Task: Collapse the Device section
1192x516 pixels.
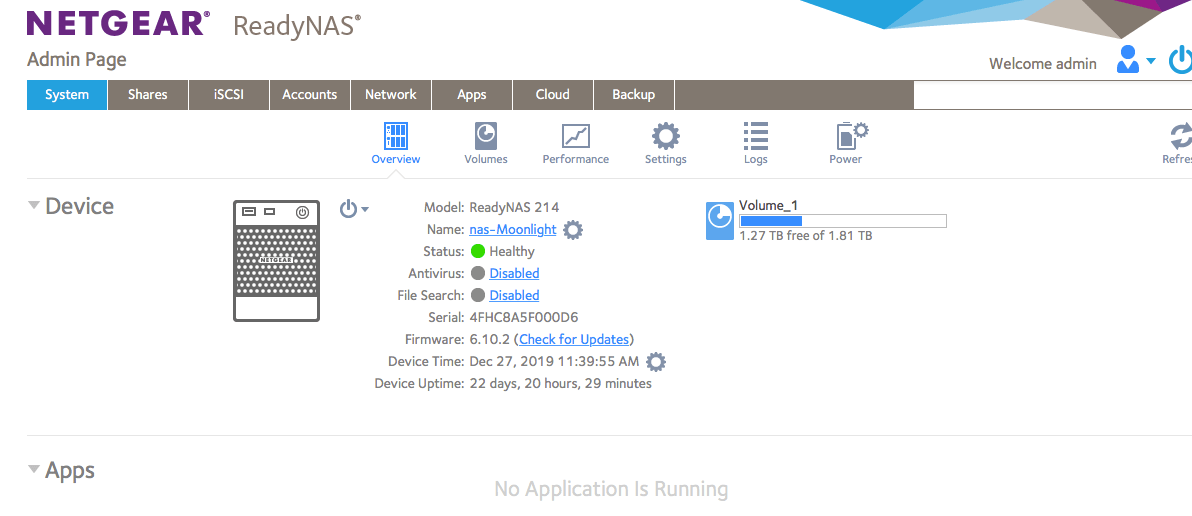Action: click(33, 205)
